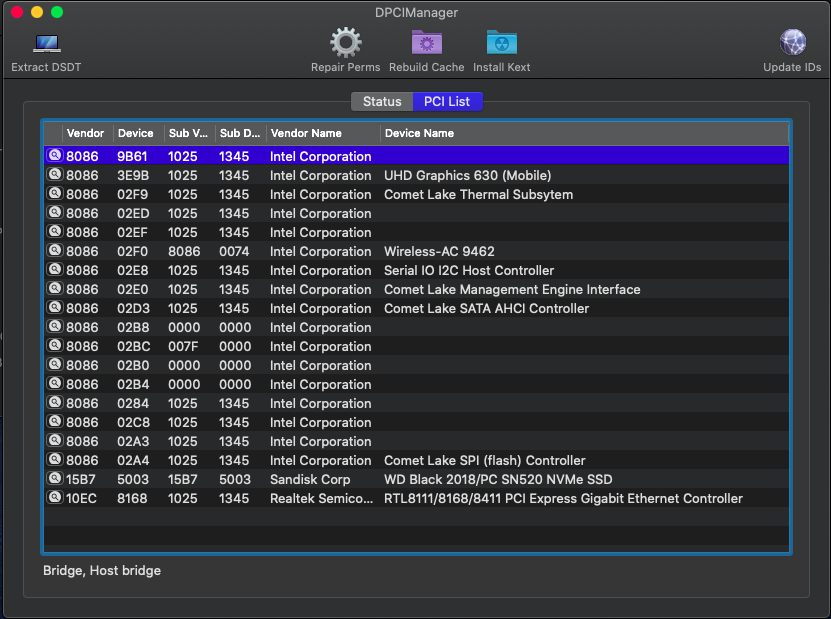Click lookup icon in device 02F9 row
This screenshot has height=619, width=831.
55,193
